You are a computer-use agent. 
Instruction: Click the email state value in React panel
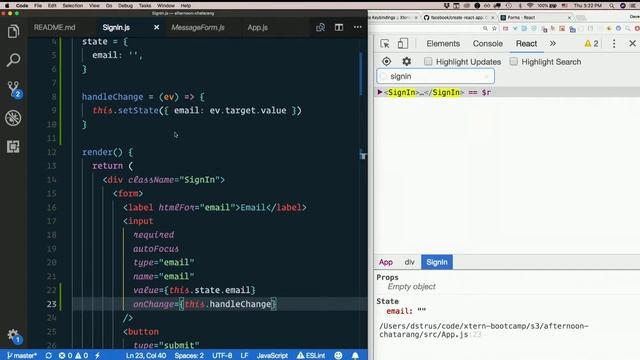[421, 311]
